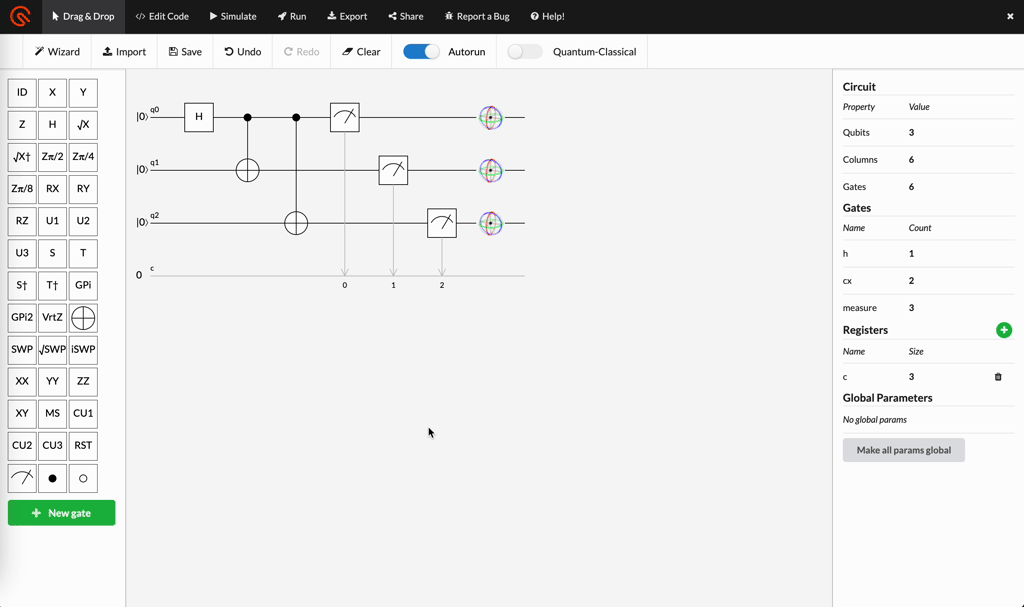Select the H gate from the palette
The height and width of the screenshot is (607, 1024).
click(x=52, y=124)
